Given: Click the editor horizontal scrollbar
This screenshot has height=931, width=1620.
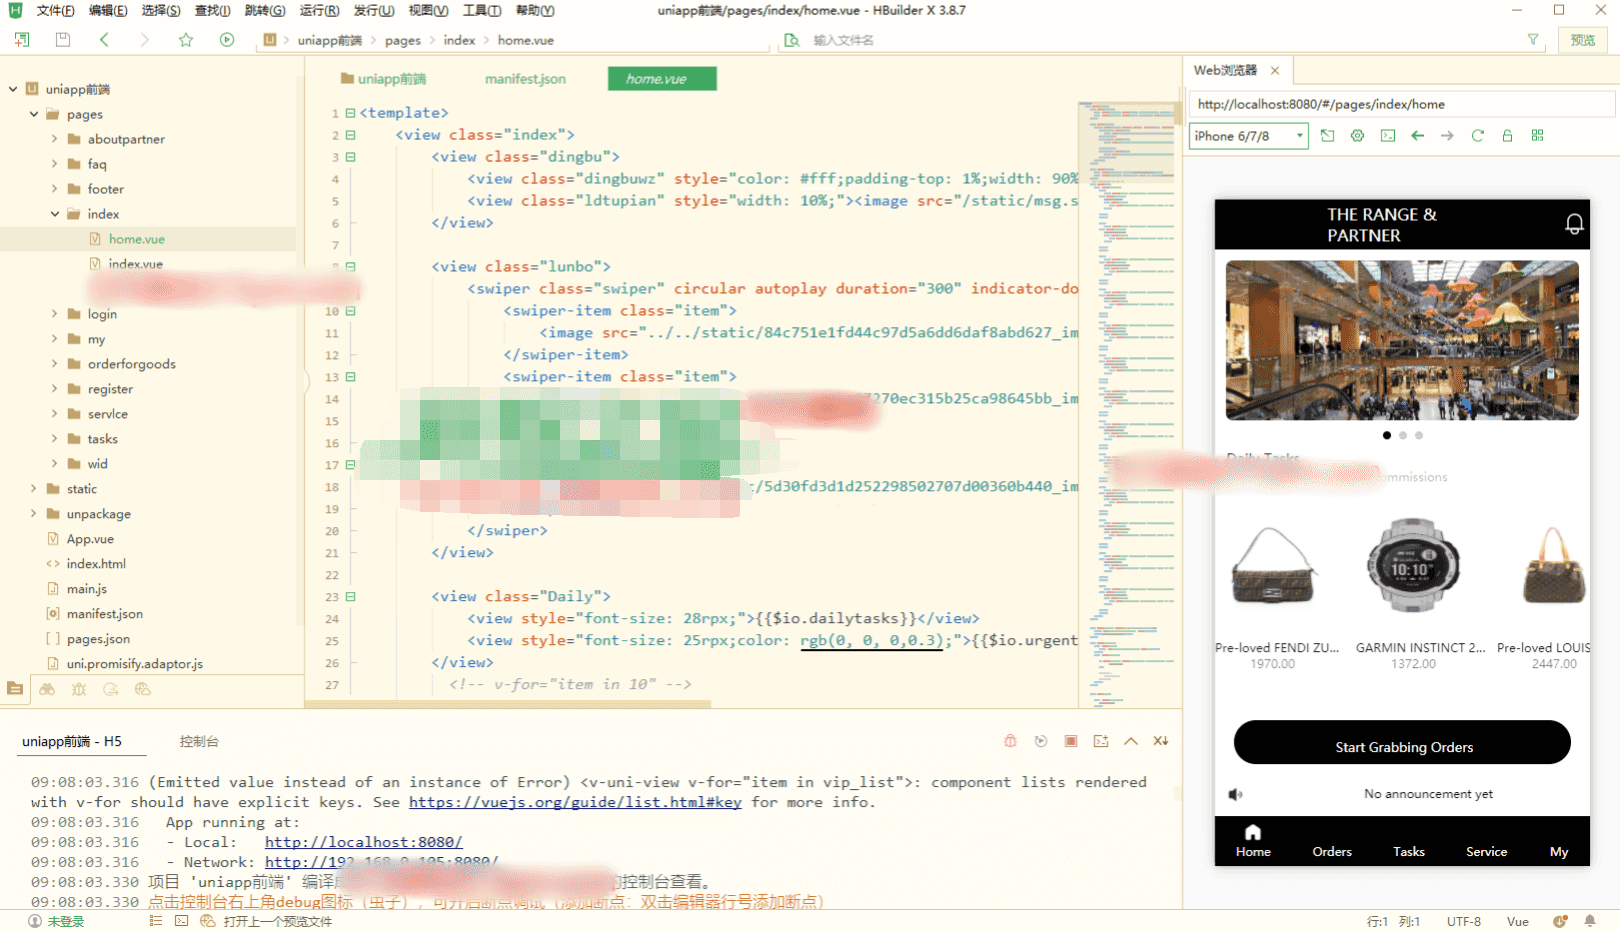Looking at the screenshot, I should click(x=508, y=703).
